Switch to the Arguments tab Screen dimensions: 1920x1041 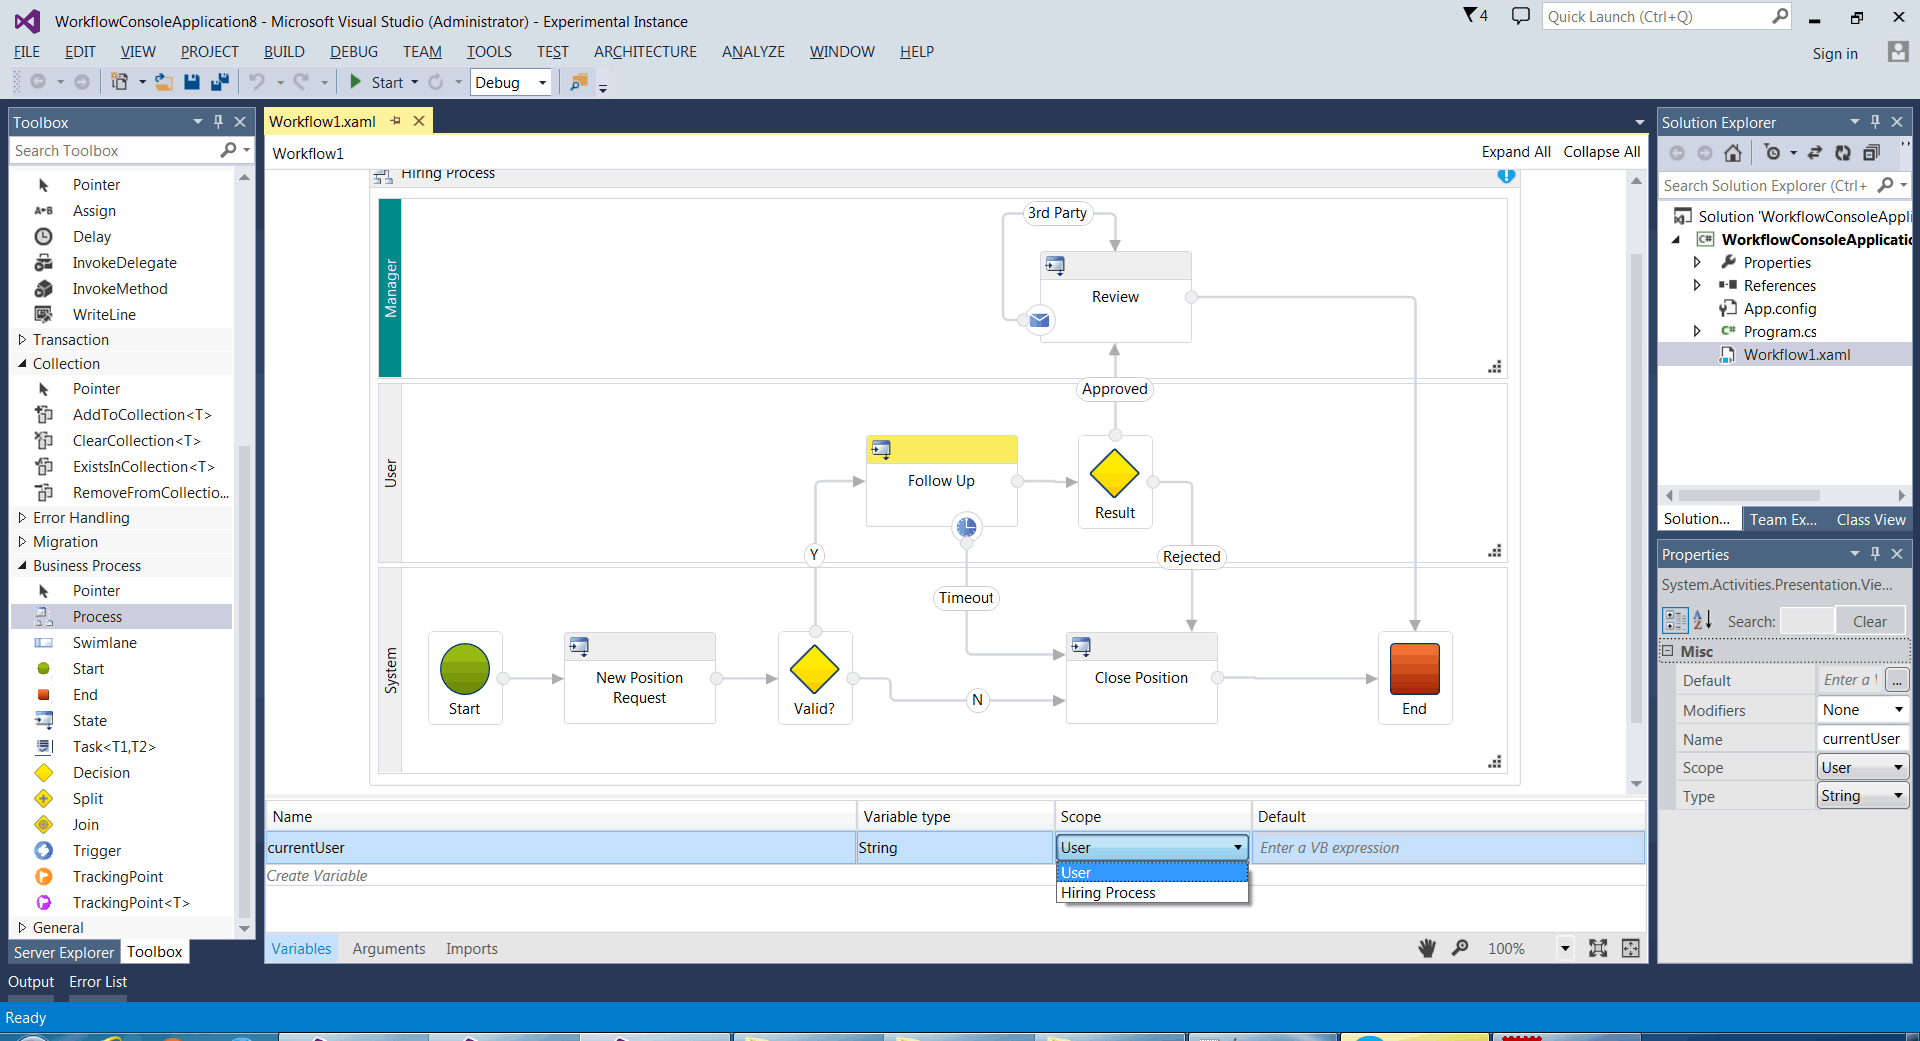[x=388, y=948]
